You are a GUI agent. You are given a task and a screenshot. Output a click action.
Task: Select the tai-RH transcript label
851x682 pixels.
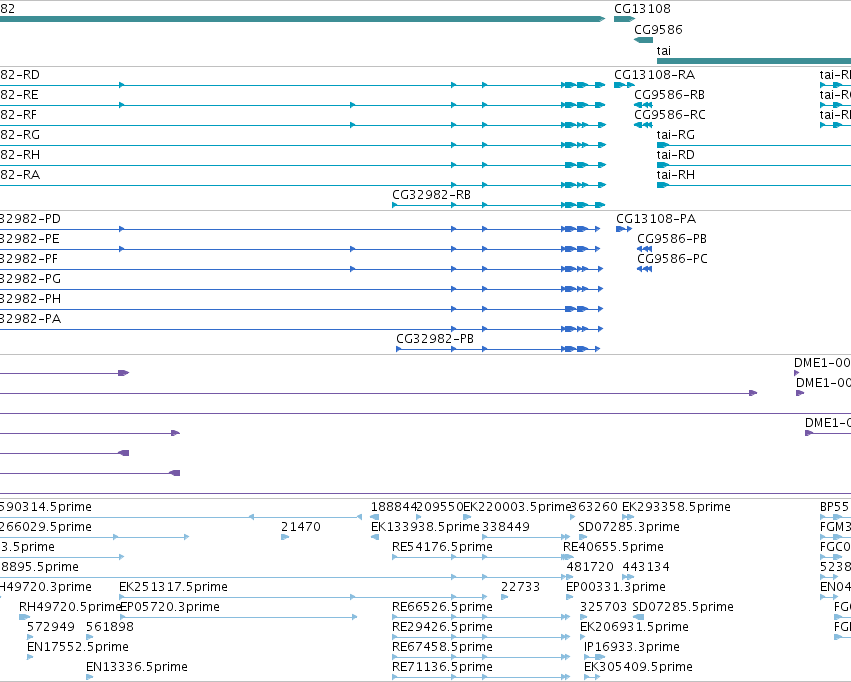(x=676, y=175)
